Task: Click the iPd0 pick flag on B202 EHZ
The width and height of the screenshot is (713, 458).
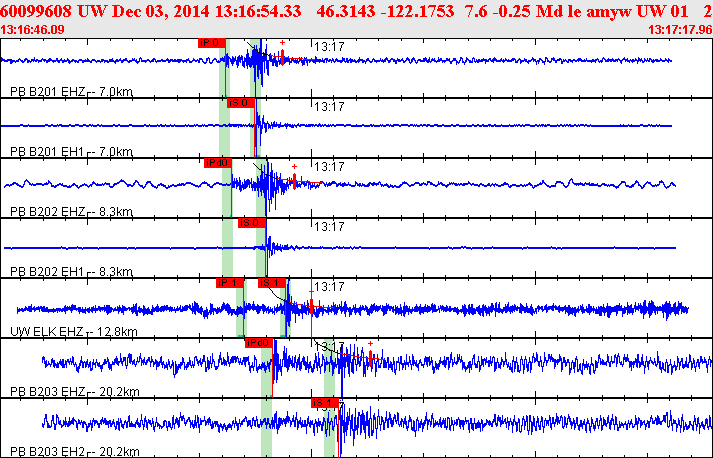Action: pos(217,162)
